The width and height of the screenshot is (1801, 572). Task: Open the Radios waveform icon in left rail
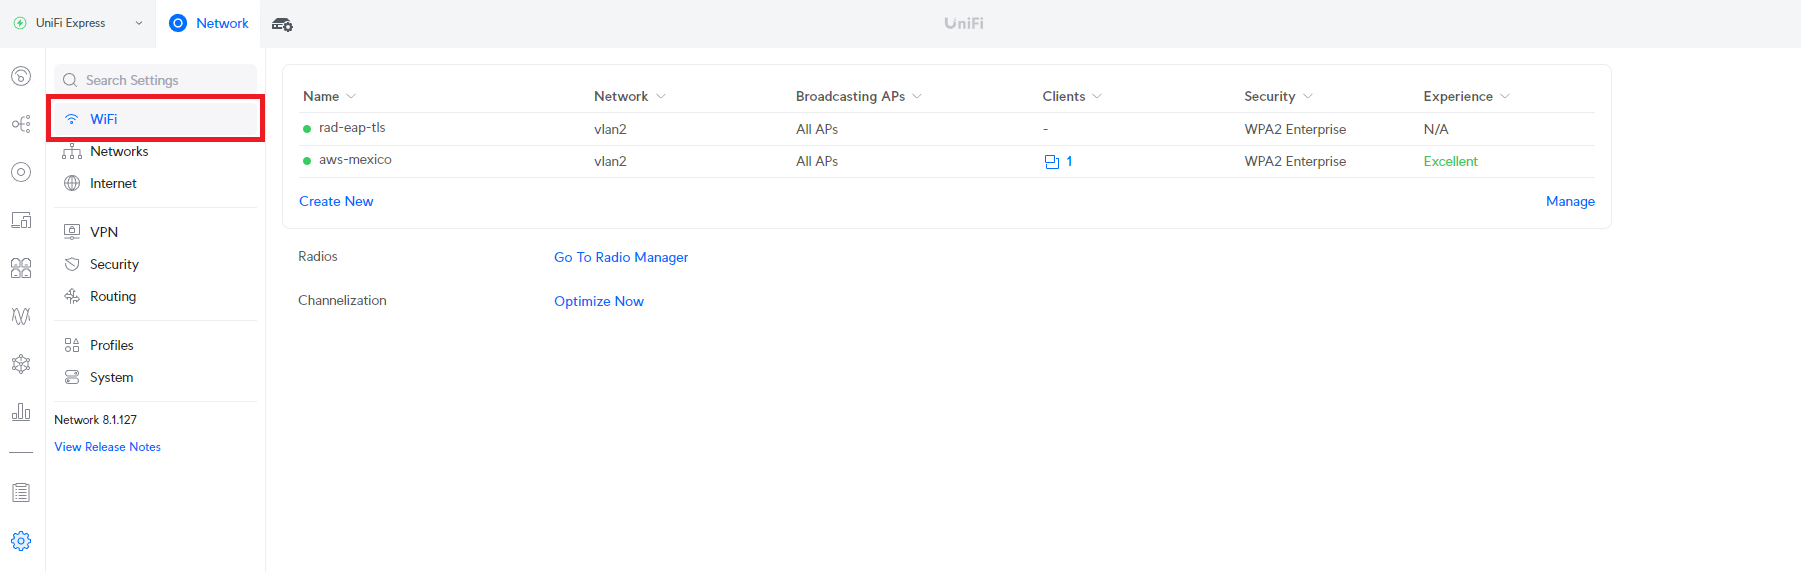[x=21, y=316]
